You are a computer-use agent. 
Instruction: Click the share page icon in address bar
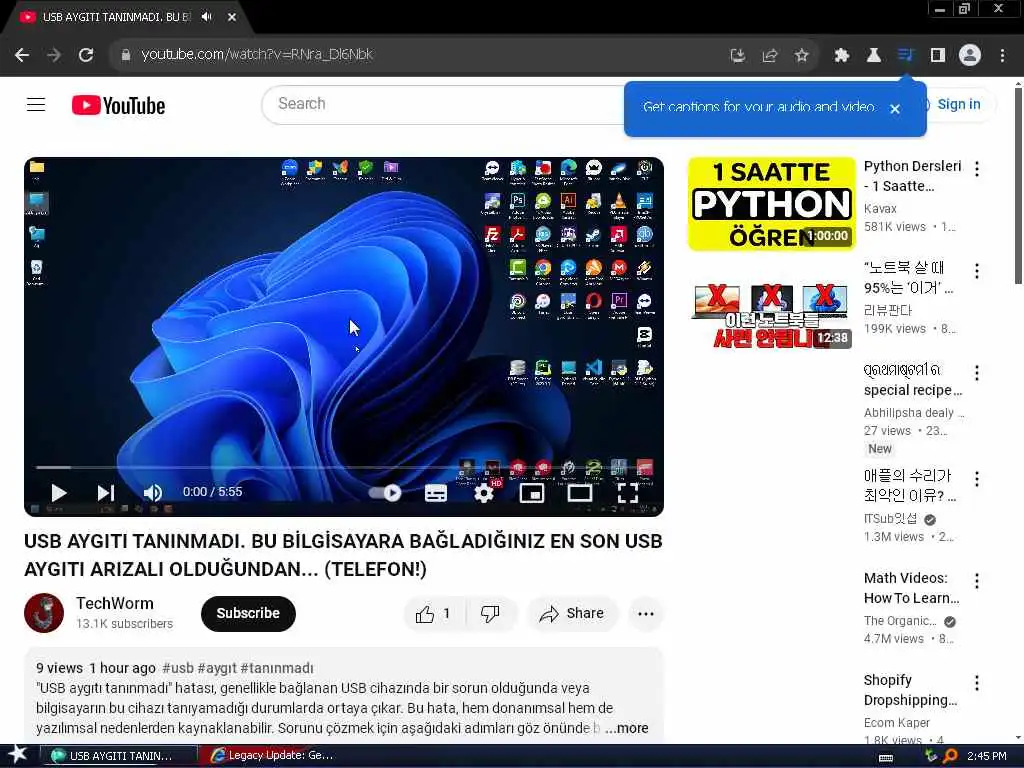pyautogui.click(x=770, y=56)
